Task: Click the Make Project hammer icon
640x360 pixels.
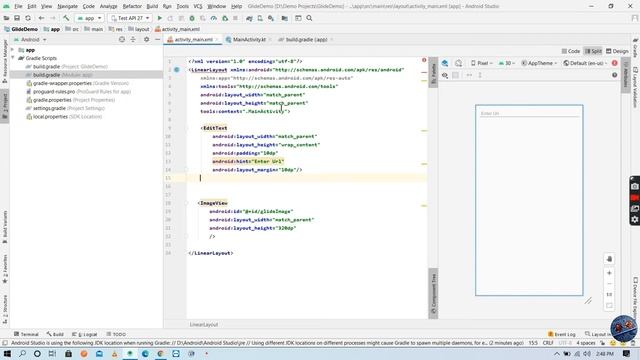Action: [66, 18]
